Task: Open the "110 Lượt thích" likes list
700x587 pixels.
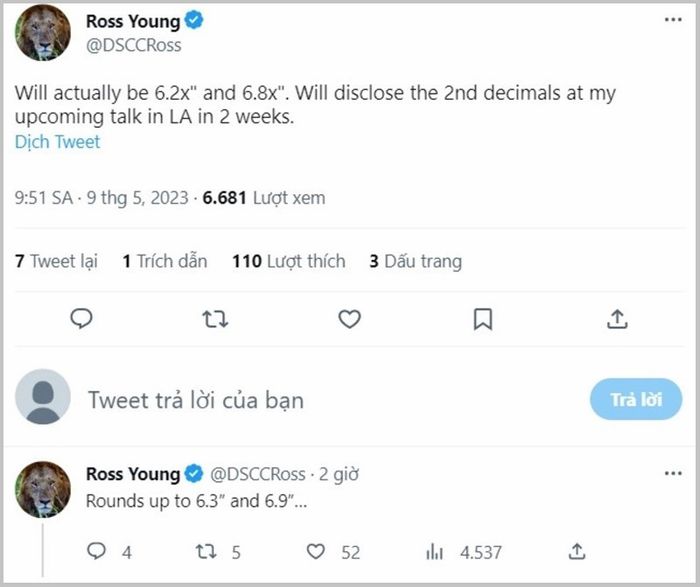Action: [288, 261]
